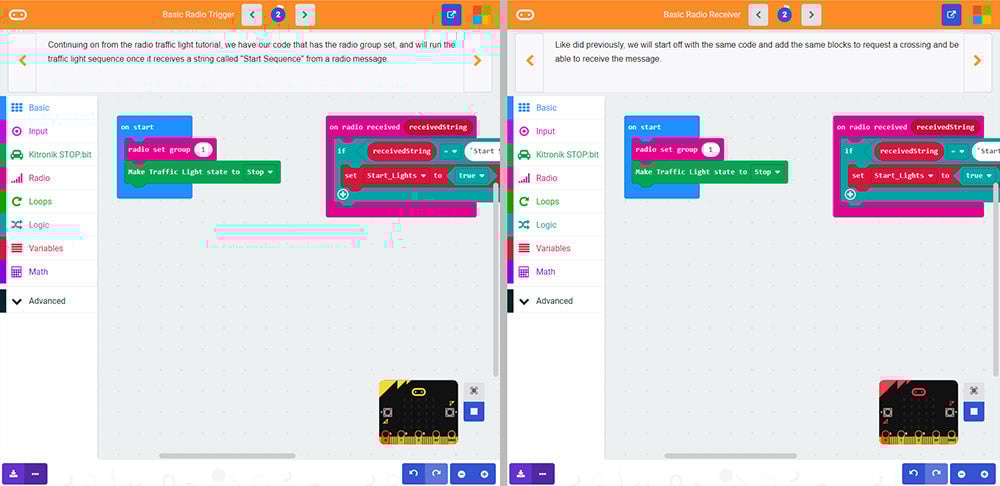Stop the simulator in Receiver window
Viewport: 1000px width, 486px height.
coord(973,411)
